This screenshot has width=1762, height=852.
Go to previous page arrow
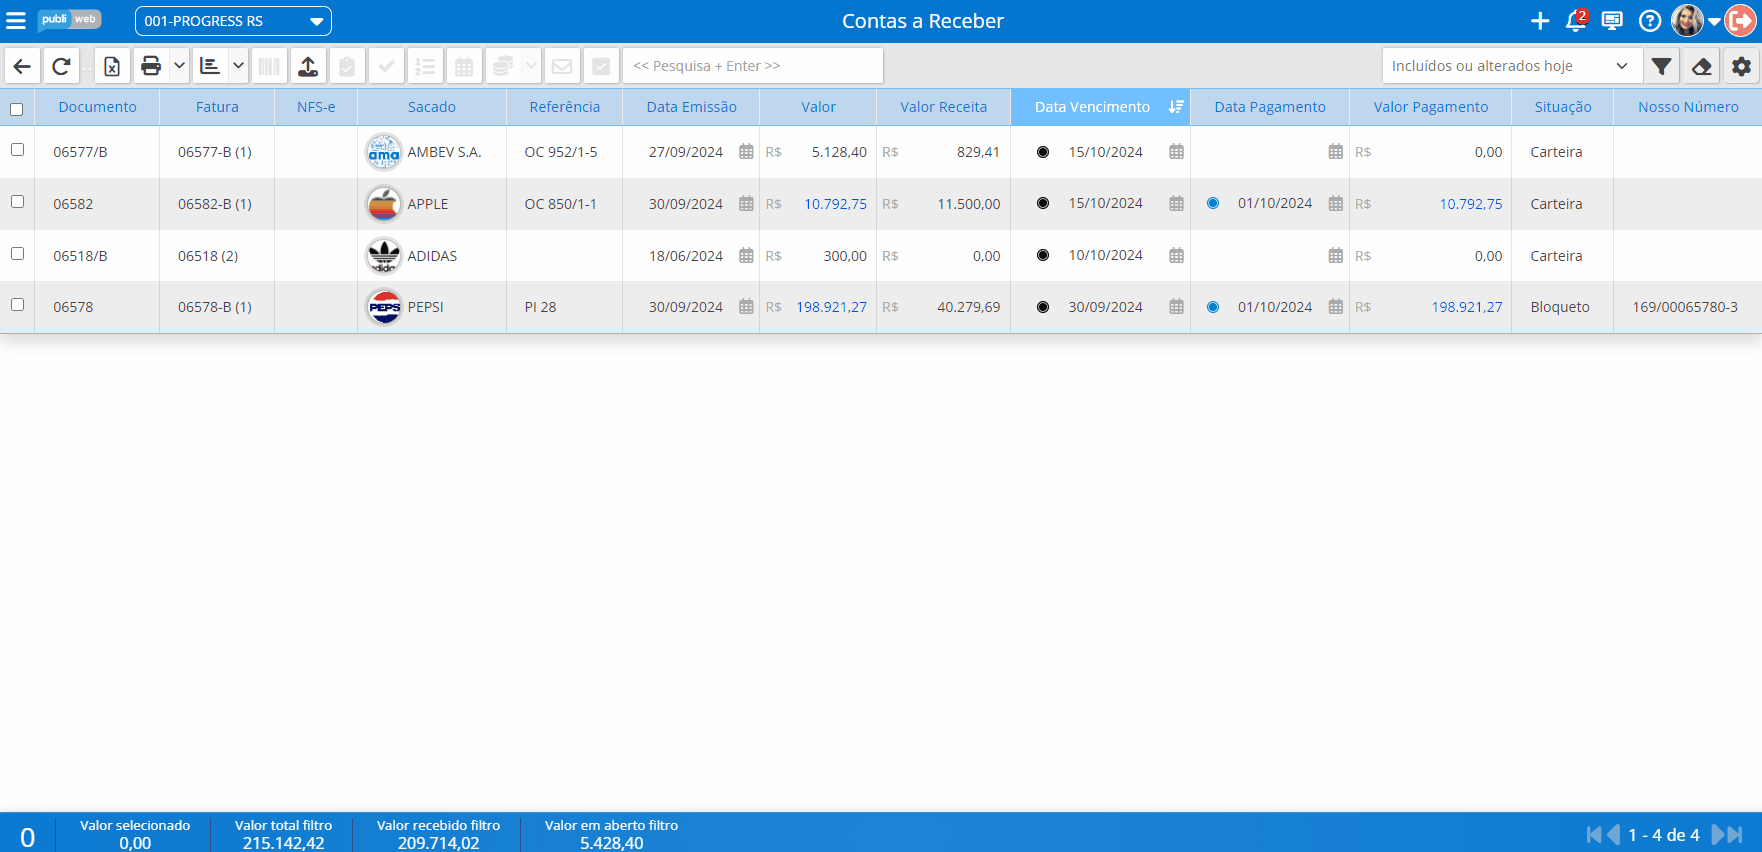coord(1613,834)
